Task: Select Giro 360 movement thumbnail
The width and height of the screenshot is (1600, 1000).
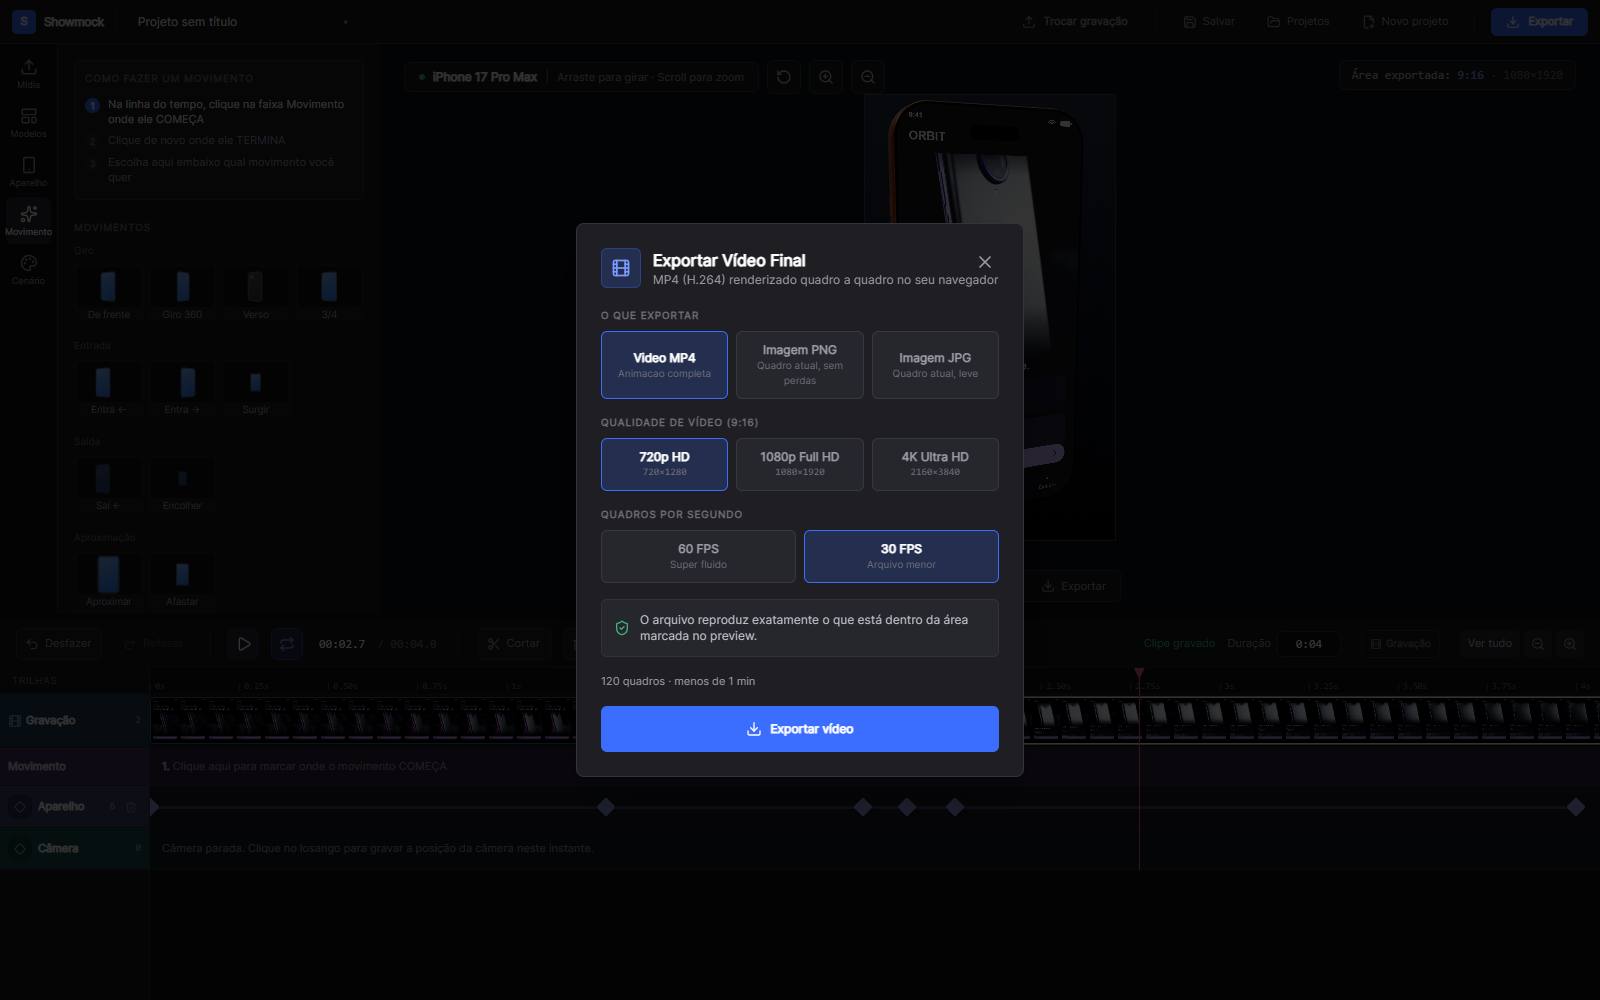Action: [x=182, y=293]
